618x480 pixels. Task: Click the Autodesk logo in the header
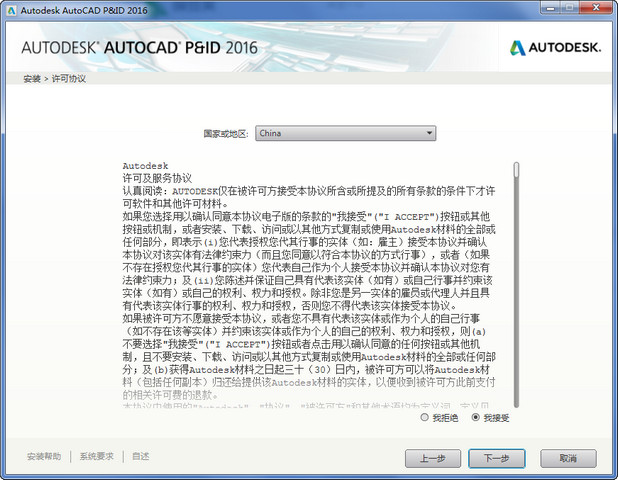pyautogui.click(x=555, y=48)
